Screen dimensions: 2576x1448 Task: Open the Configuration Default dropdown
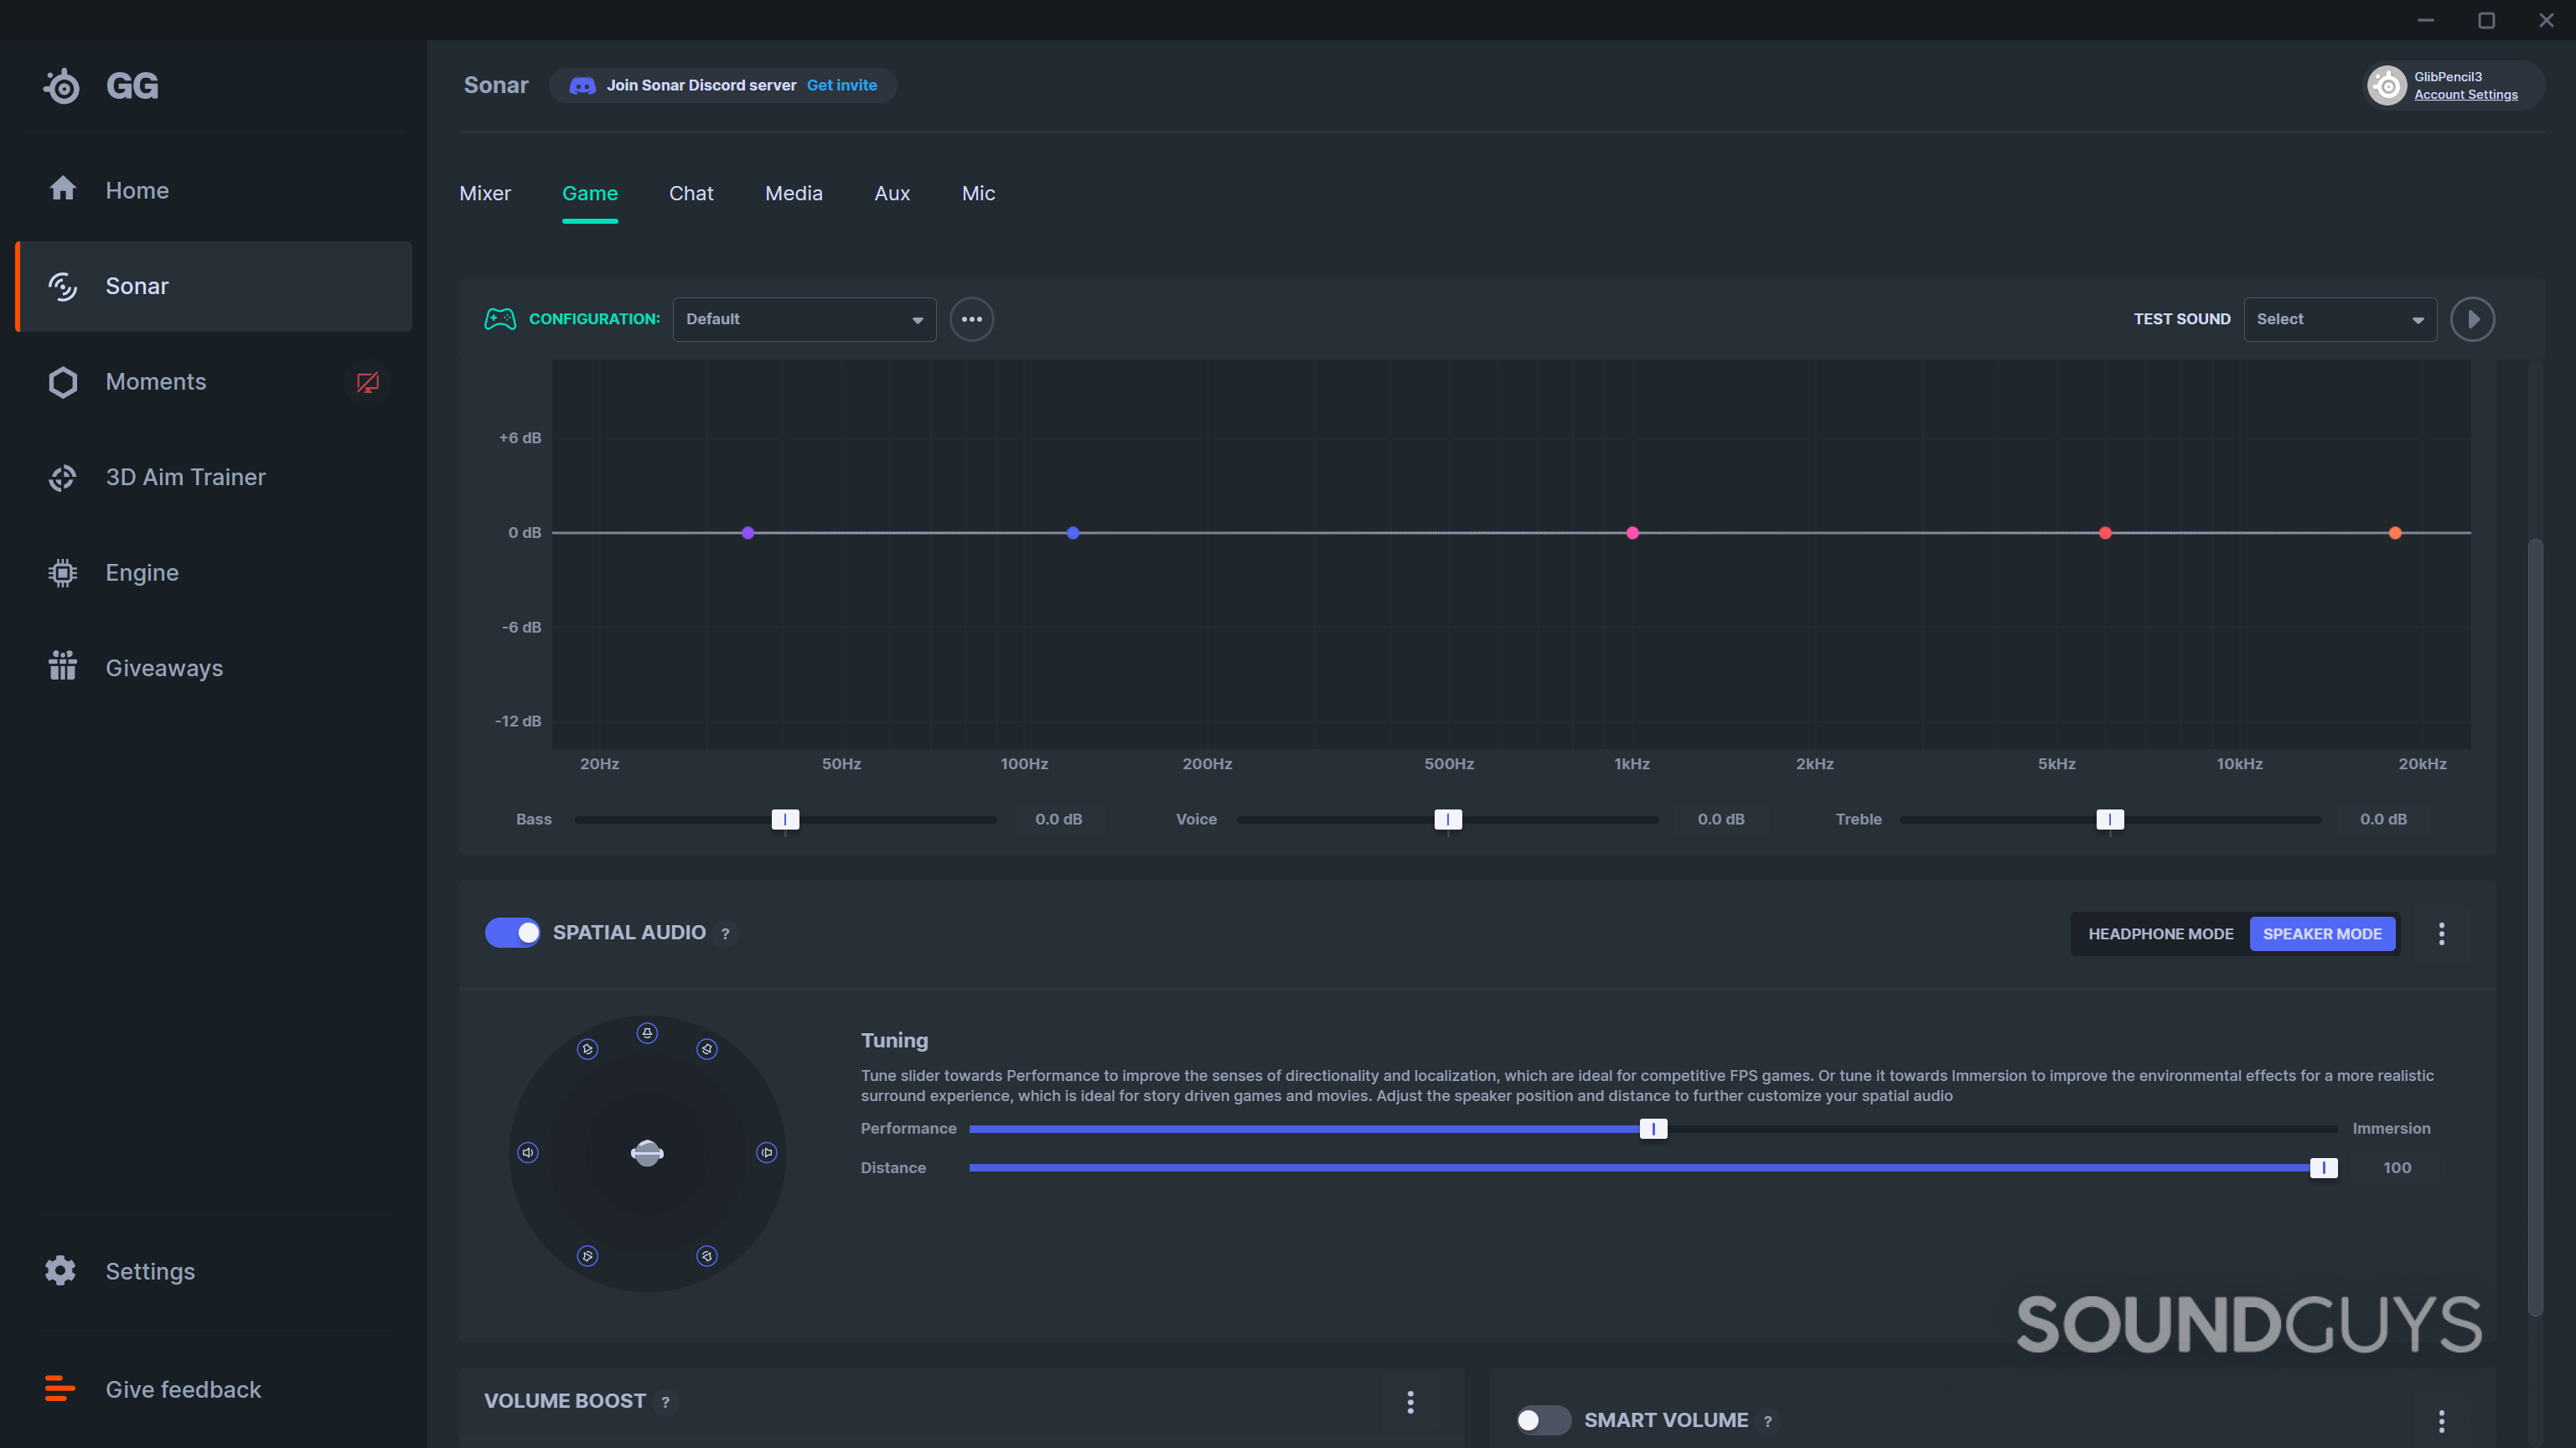[x=804, y=320]
